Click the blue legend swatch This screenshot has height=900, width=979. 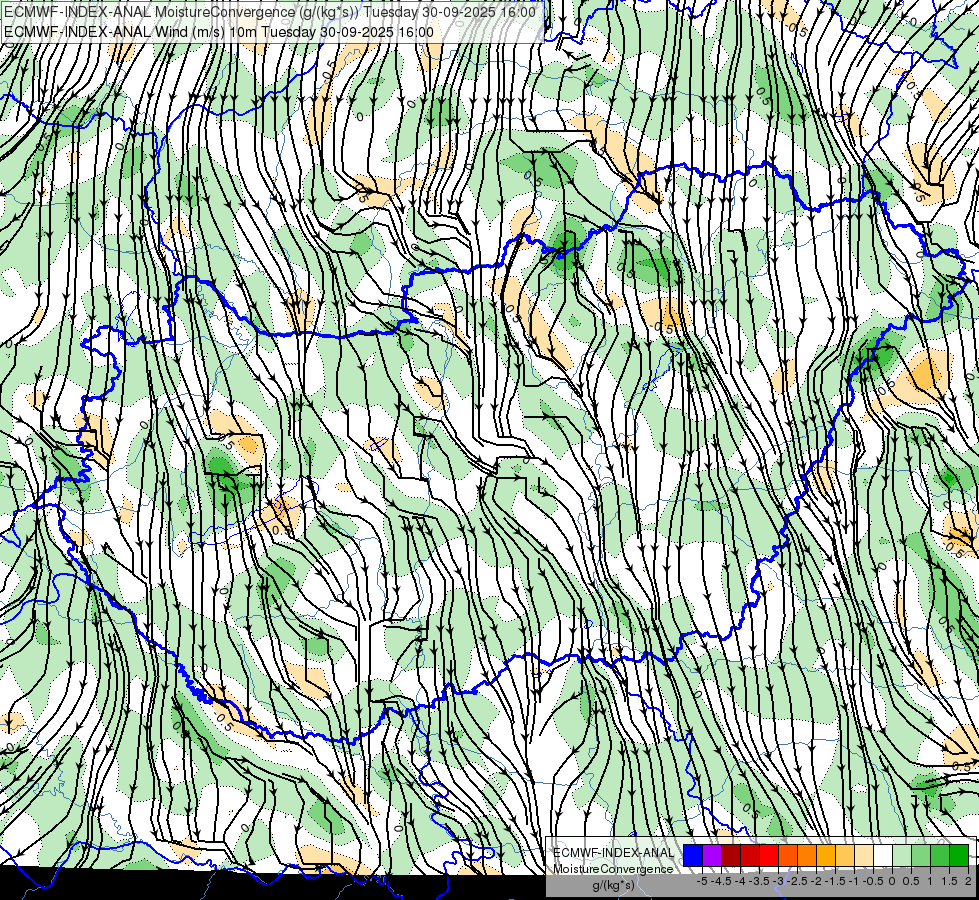[693, 855]
